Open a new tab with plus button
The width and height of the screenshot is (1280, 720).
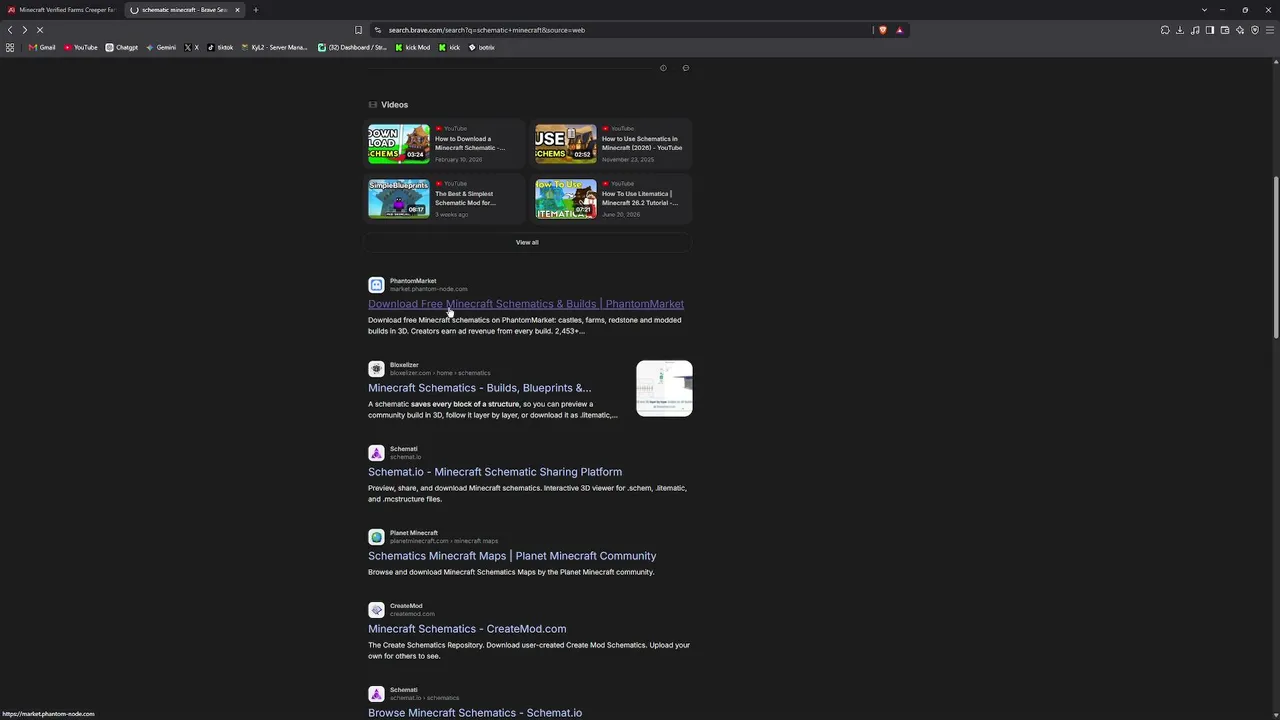pyautogui.click(x=255, y=10)
